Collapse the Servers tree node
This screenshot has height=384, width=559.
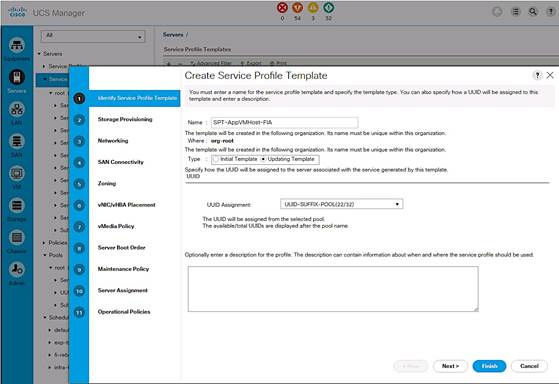(39, 54)
